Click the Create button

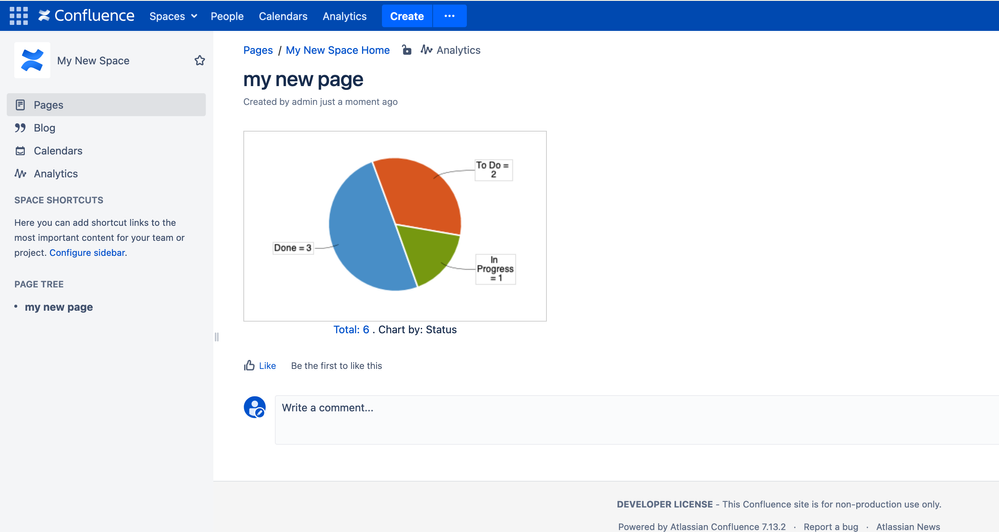(x=406, y=16)
